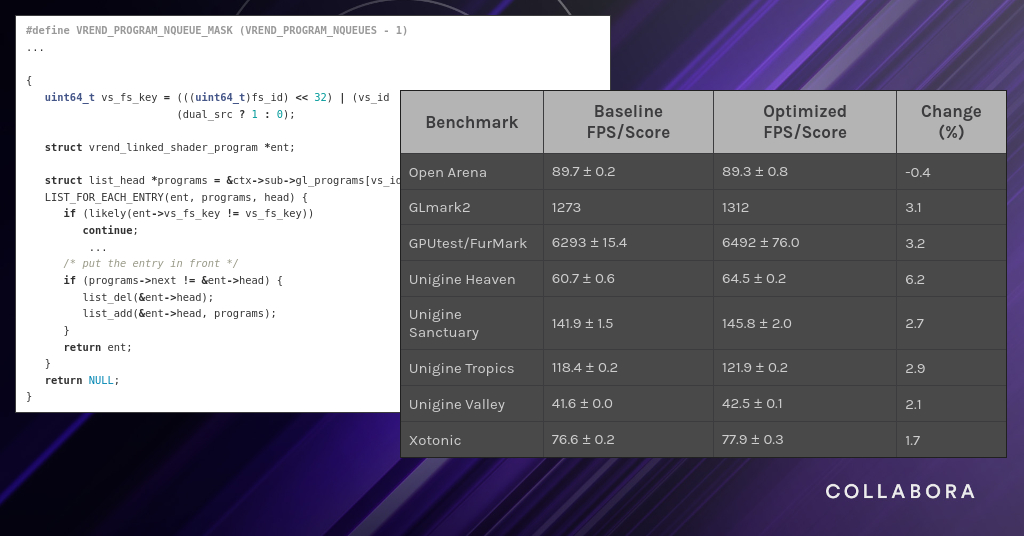Click the COLLABORA logo text

point(900,491)
